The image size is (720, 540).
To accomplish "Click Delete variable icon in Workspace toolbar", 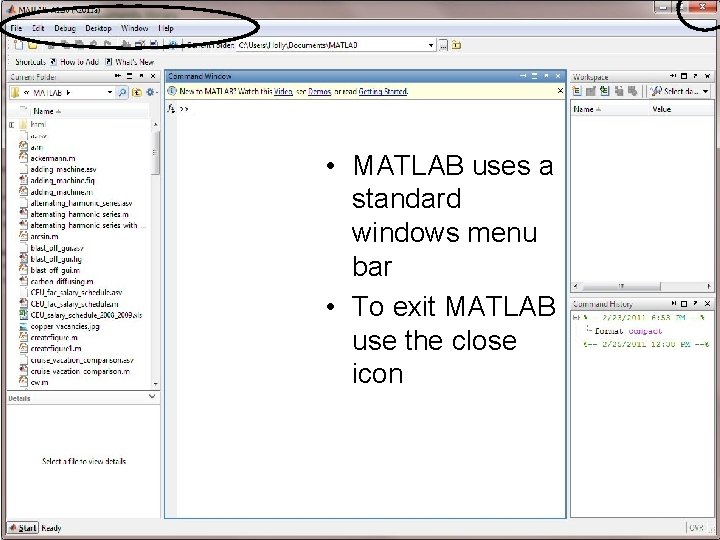I will click(x=633, y=91).
